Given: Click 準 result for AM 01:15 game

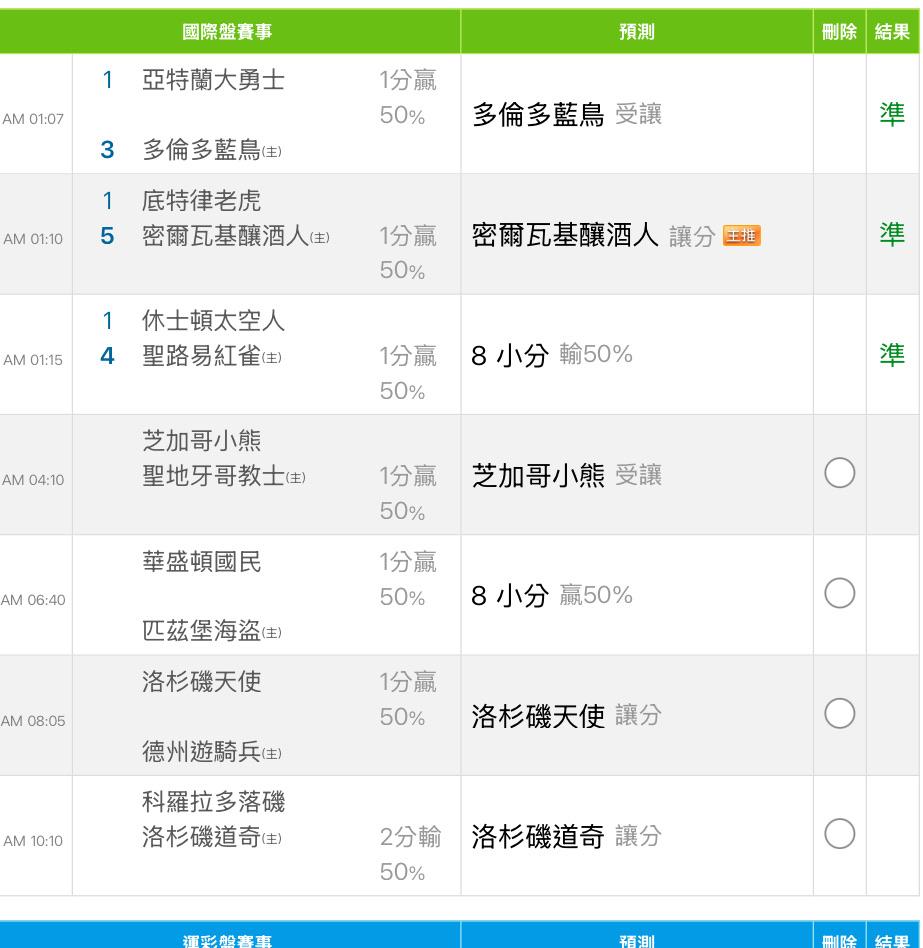Looking at the screenshot, I should 892,354.
